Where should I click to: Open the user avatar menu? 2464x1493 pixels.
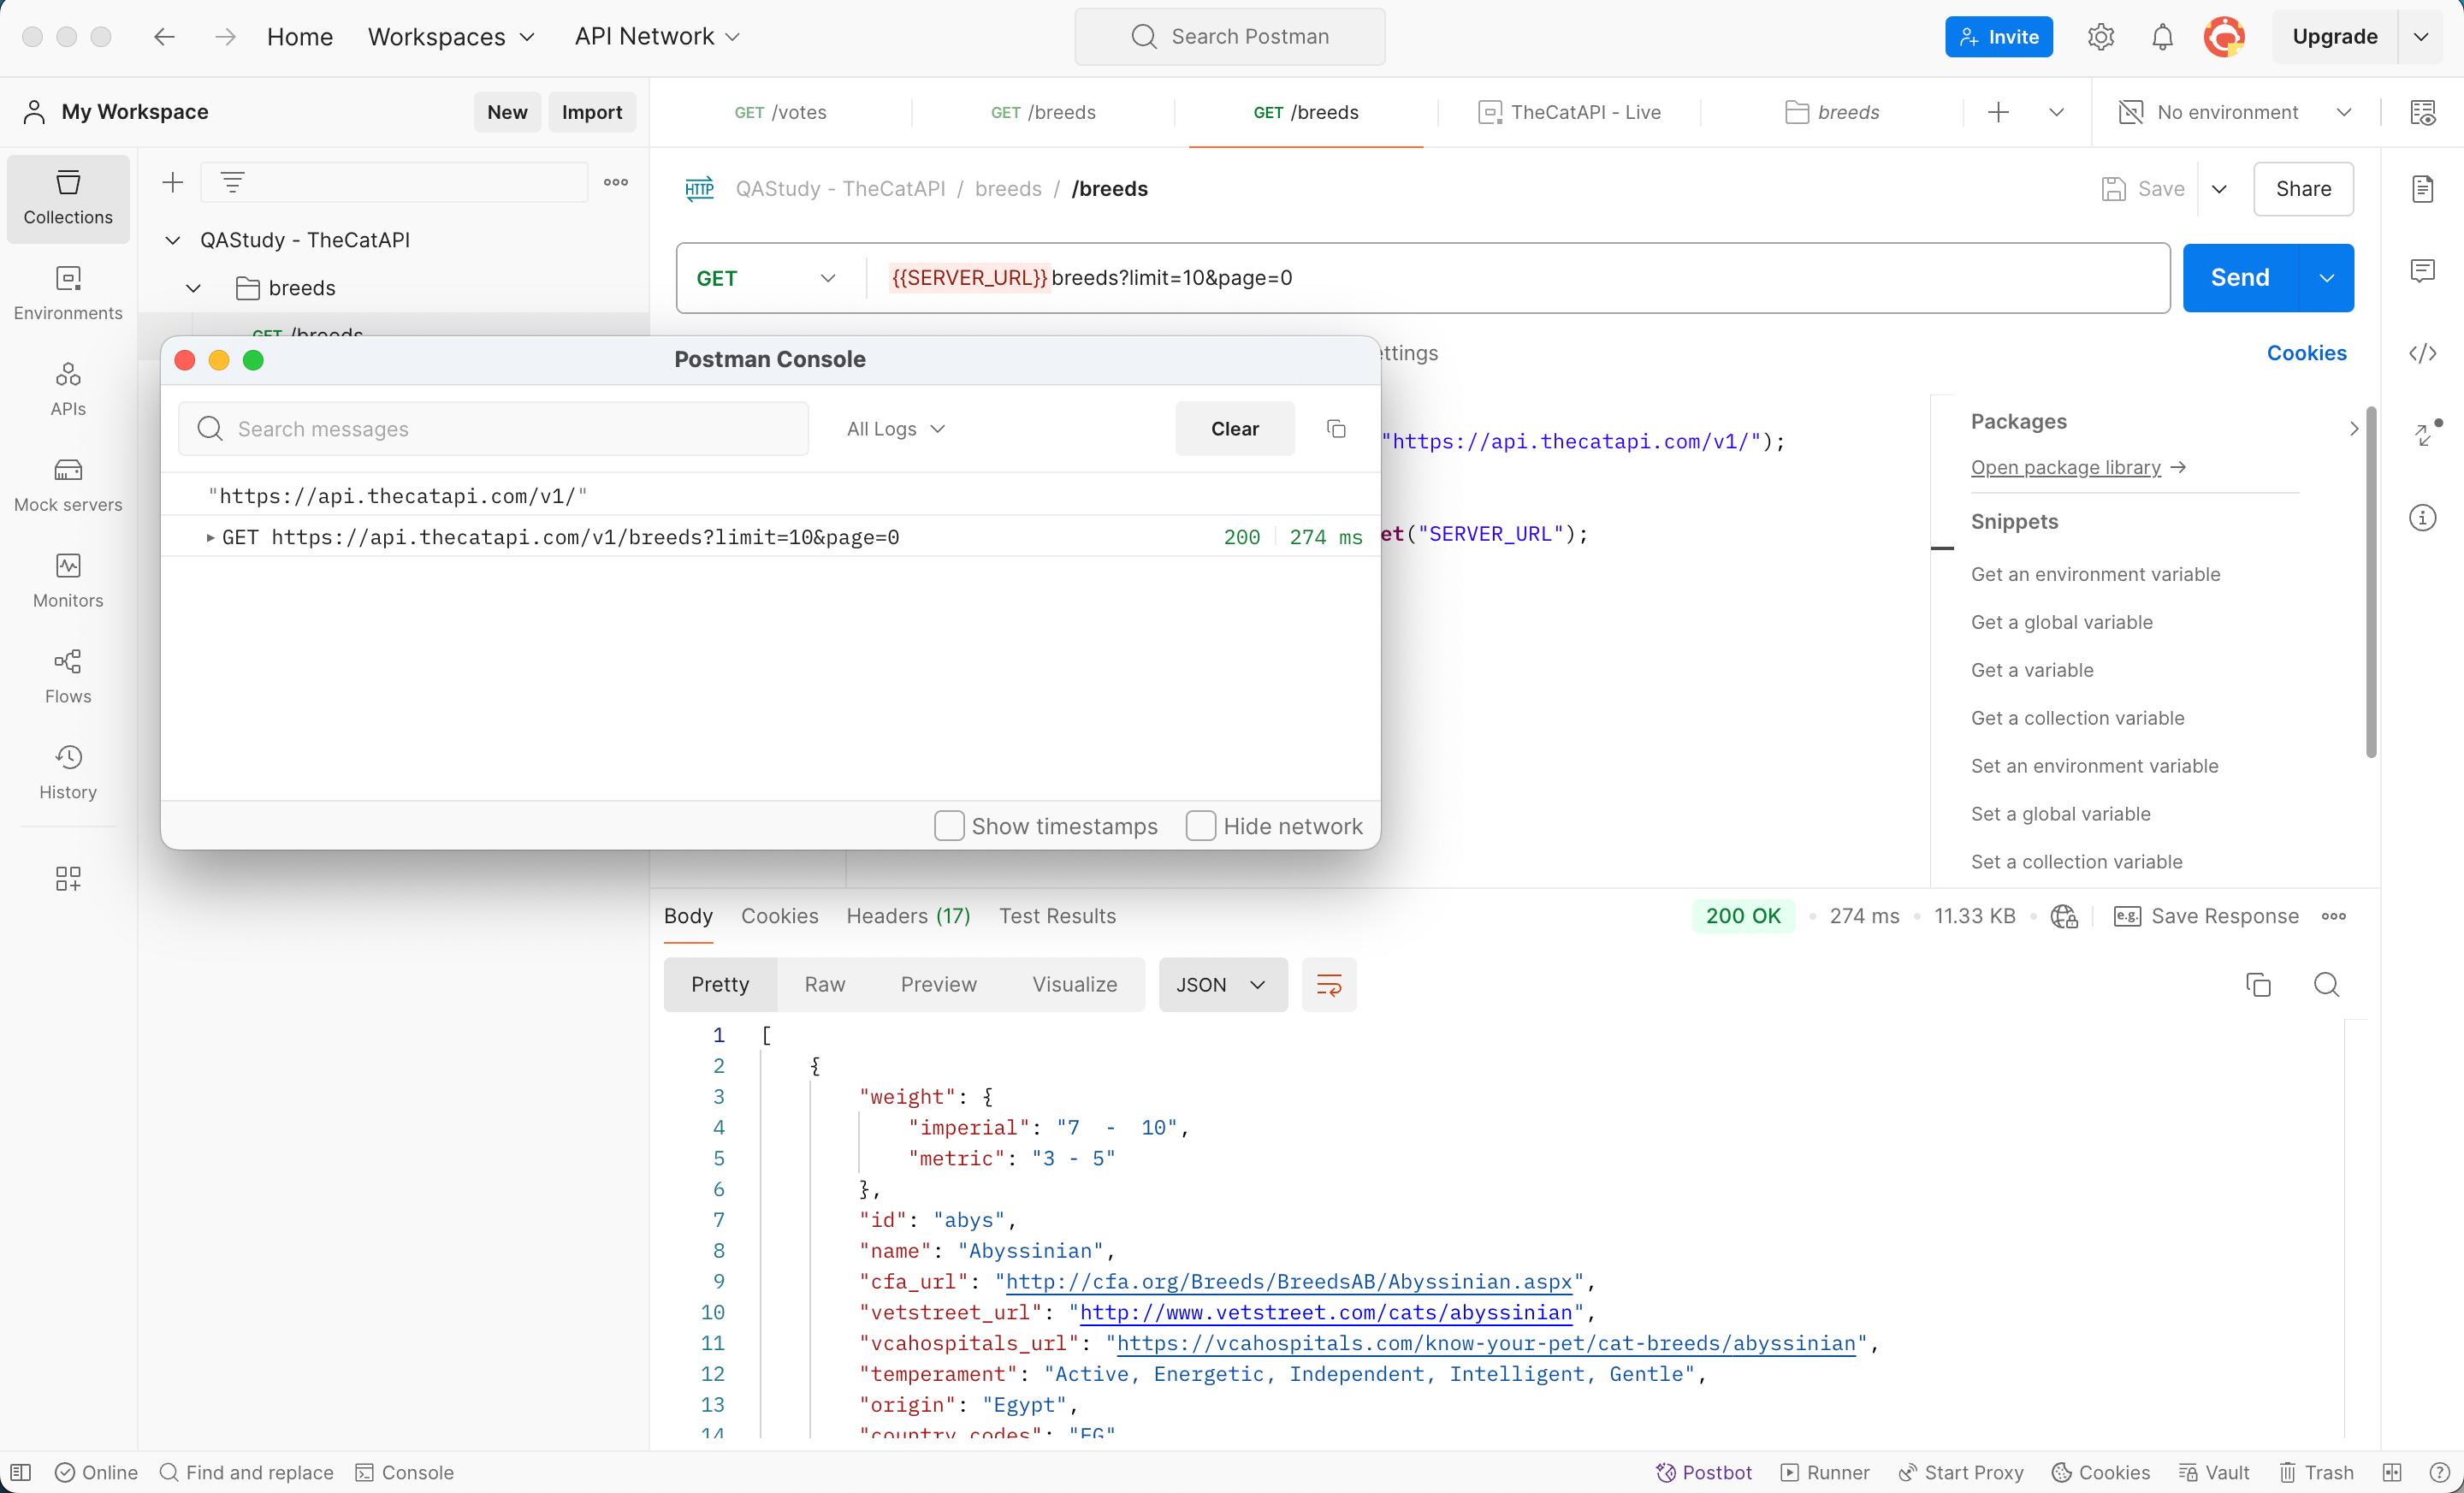coord(2224,37)
